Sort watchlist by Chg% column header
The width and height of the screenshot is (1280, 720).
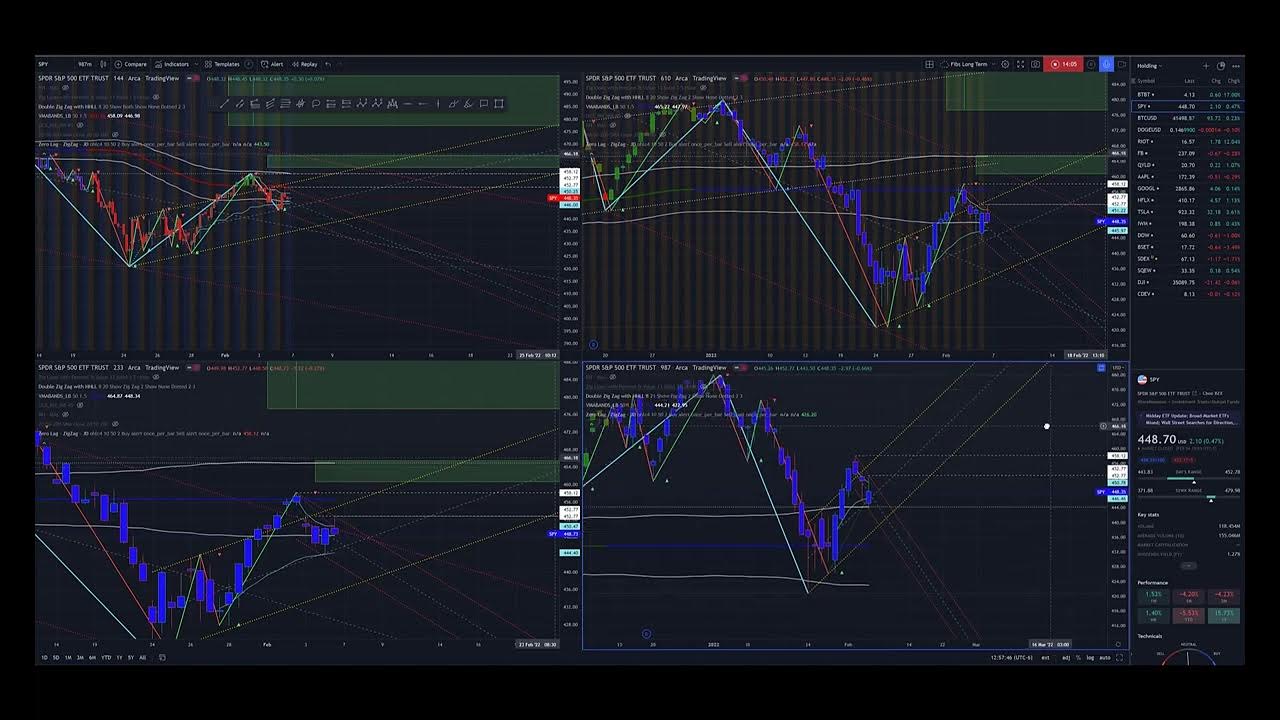[x=1234, y=81]
